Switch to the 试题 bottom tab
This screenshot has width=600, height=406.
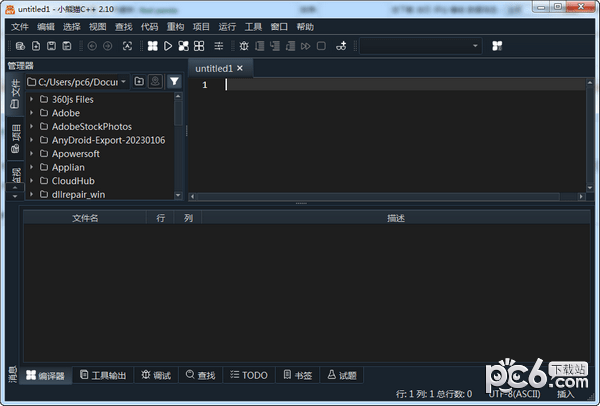342,375
